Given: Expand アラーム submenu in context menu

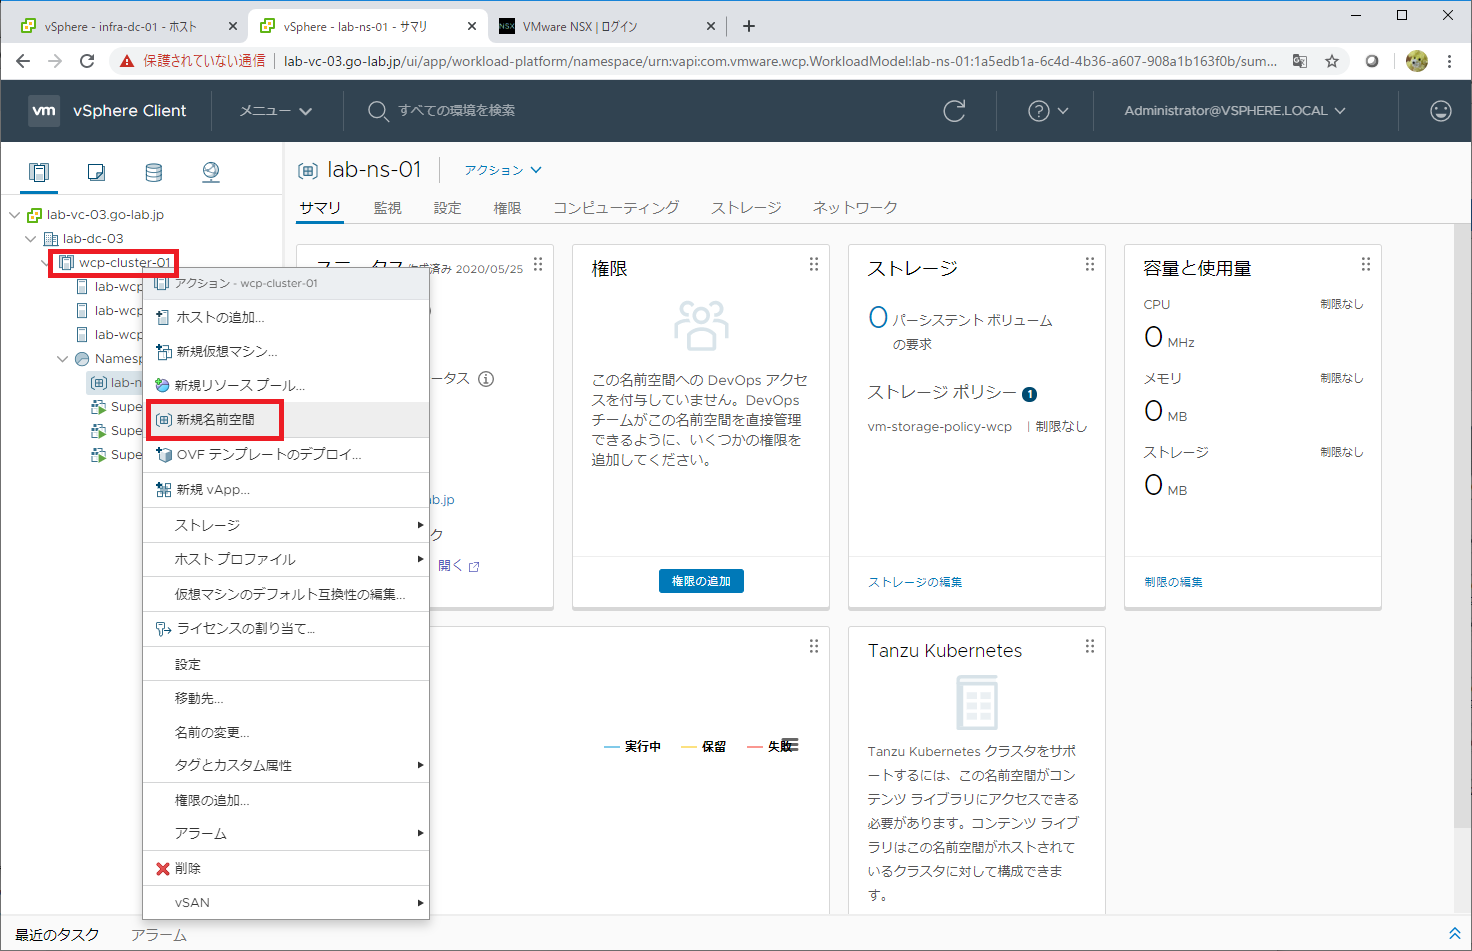Looking at the screenshot, I should (x=286, y=833).
